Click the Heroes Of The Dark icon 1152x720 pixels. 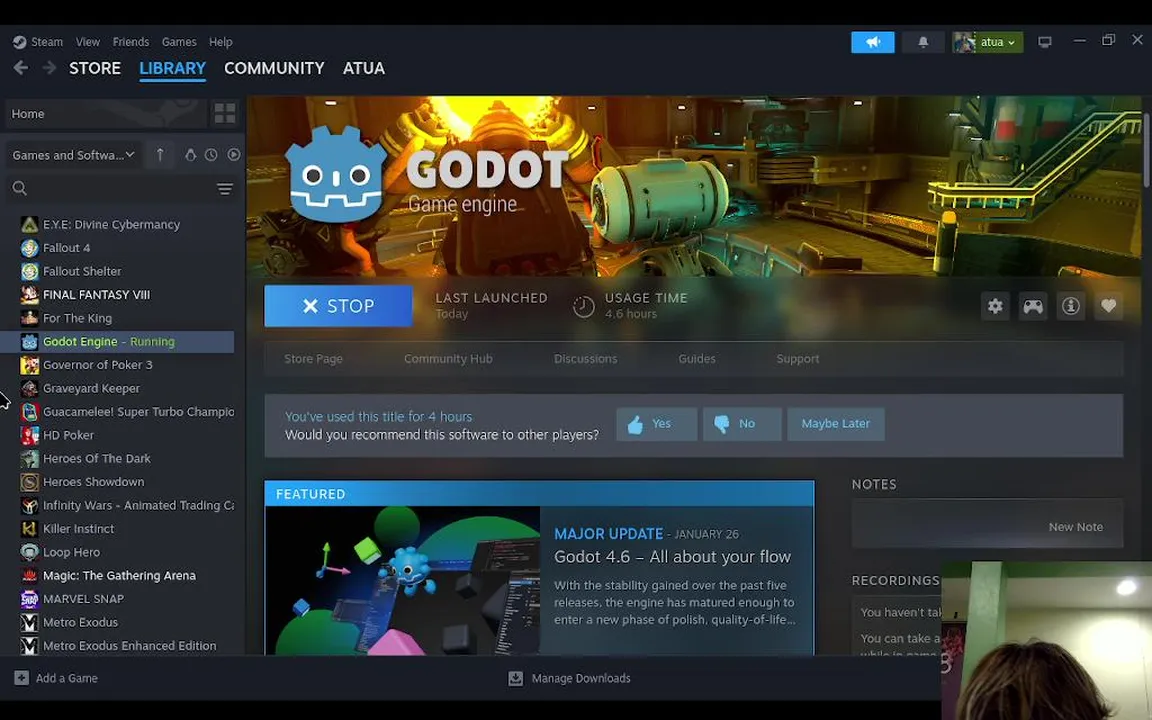[x=29, y=458]
